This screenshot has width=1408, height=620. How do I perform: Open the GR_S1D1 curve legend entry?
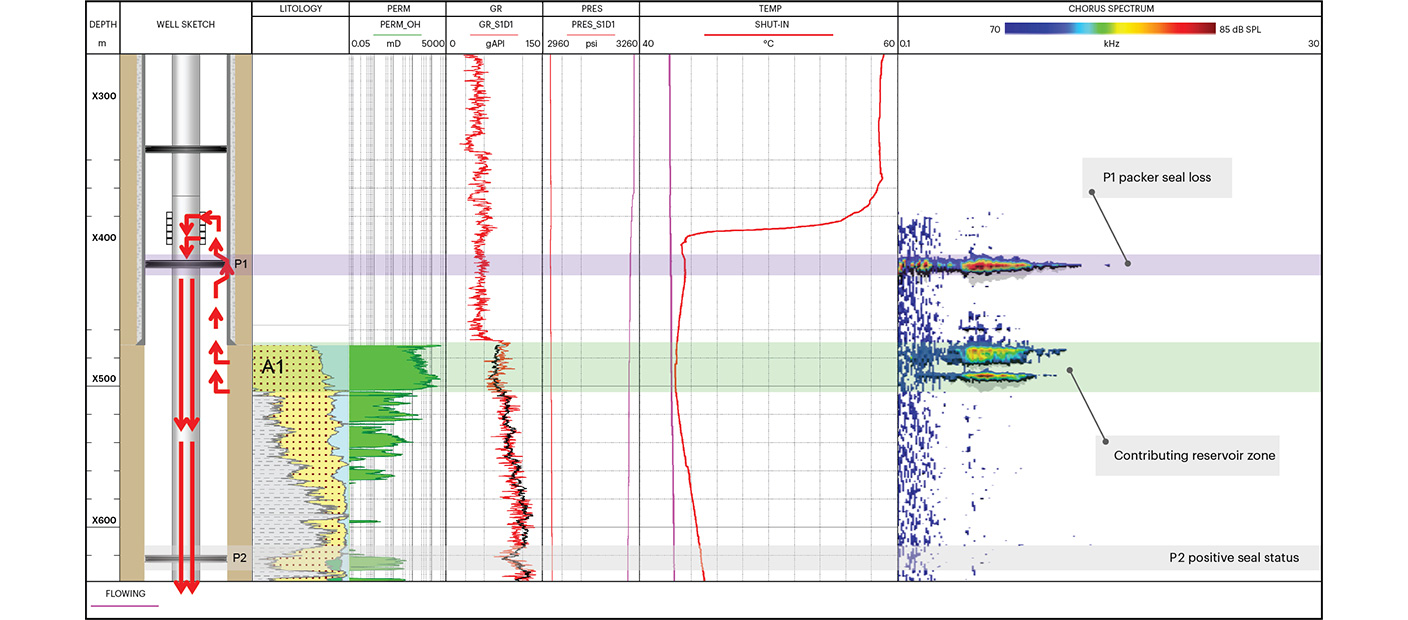(493, 25)
